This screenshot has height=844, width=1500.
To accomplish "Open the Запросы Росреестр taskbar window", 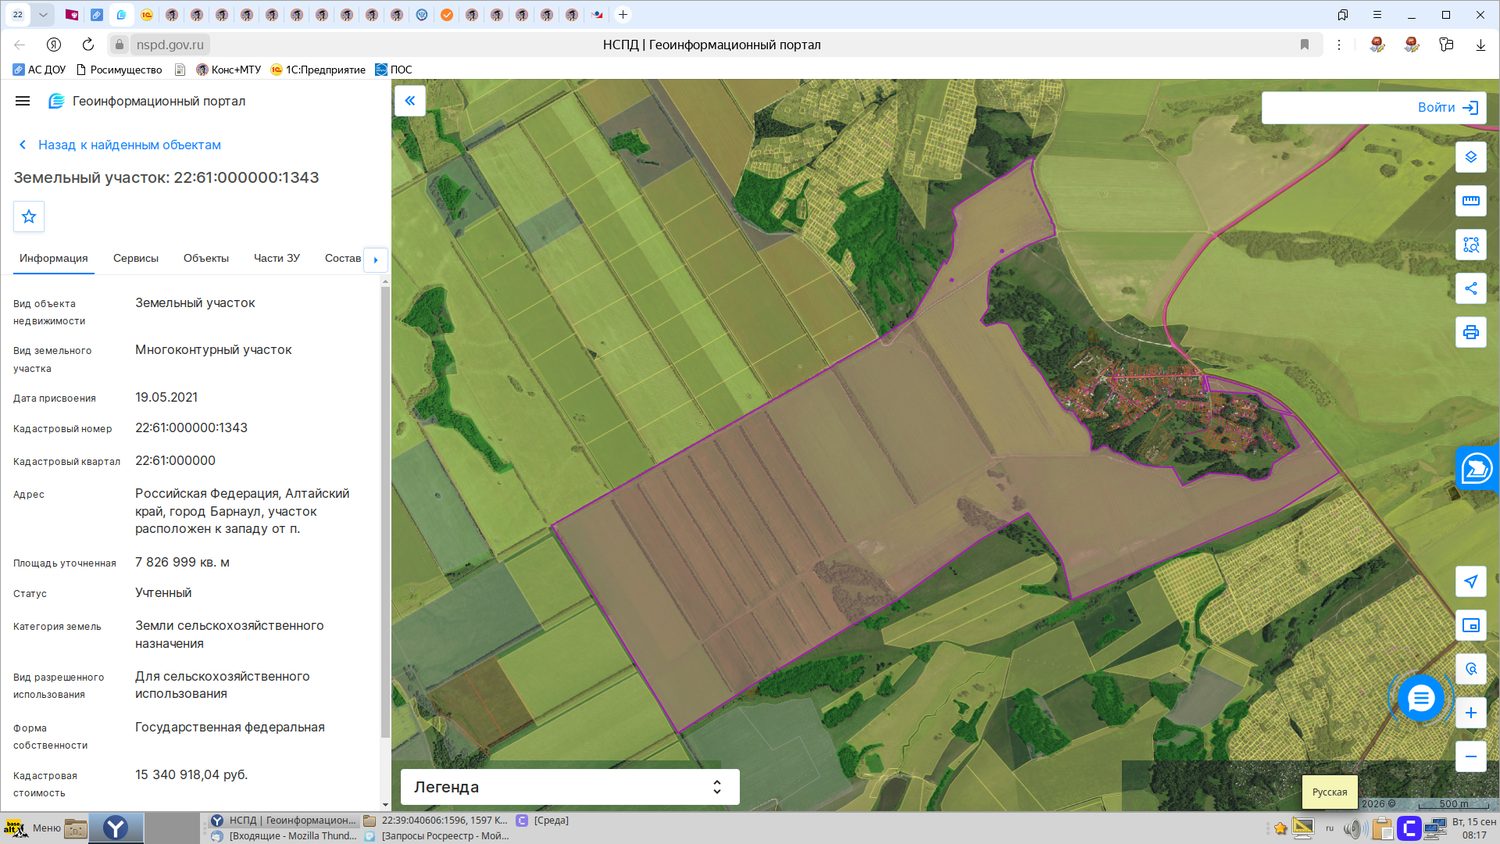I will (x=437, y=836).
